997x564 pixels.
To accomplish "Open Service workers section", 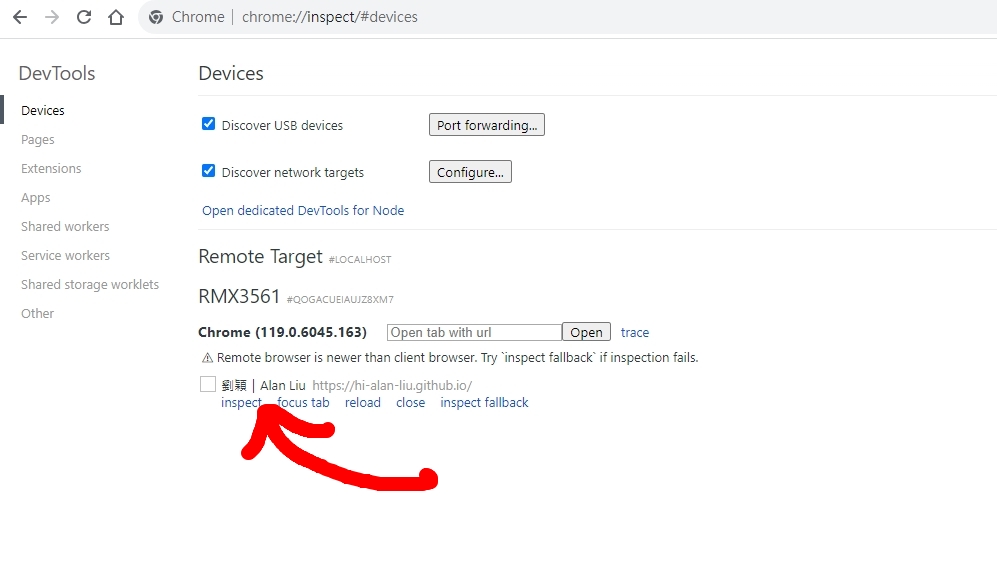I will (65, 256).
